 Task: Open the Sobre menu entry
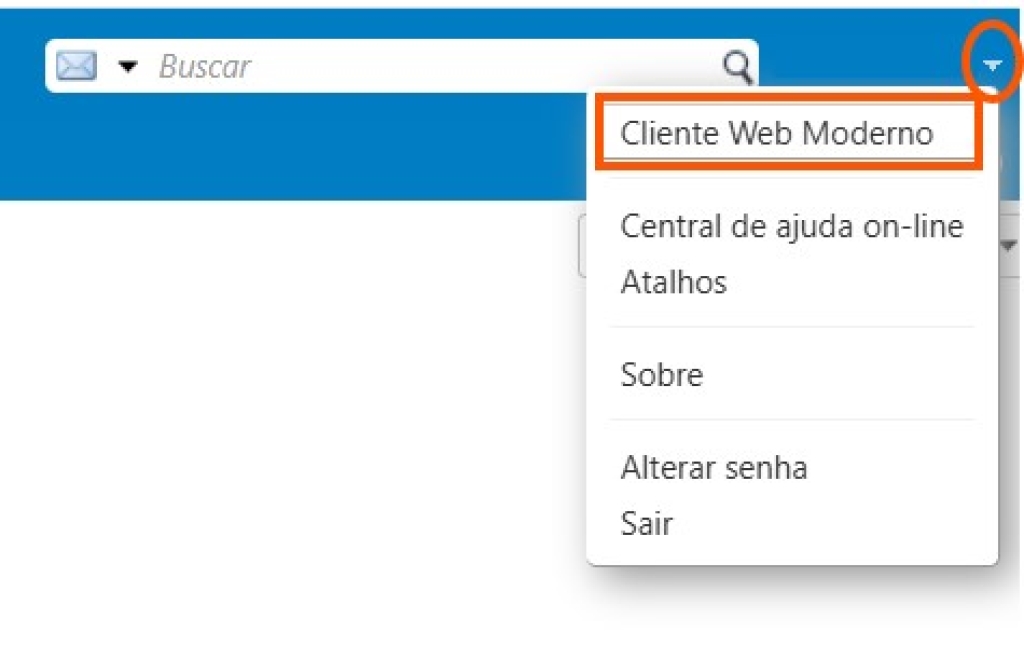pos(661,375)
